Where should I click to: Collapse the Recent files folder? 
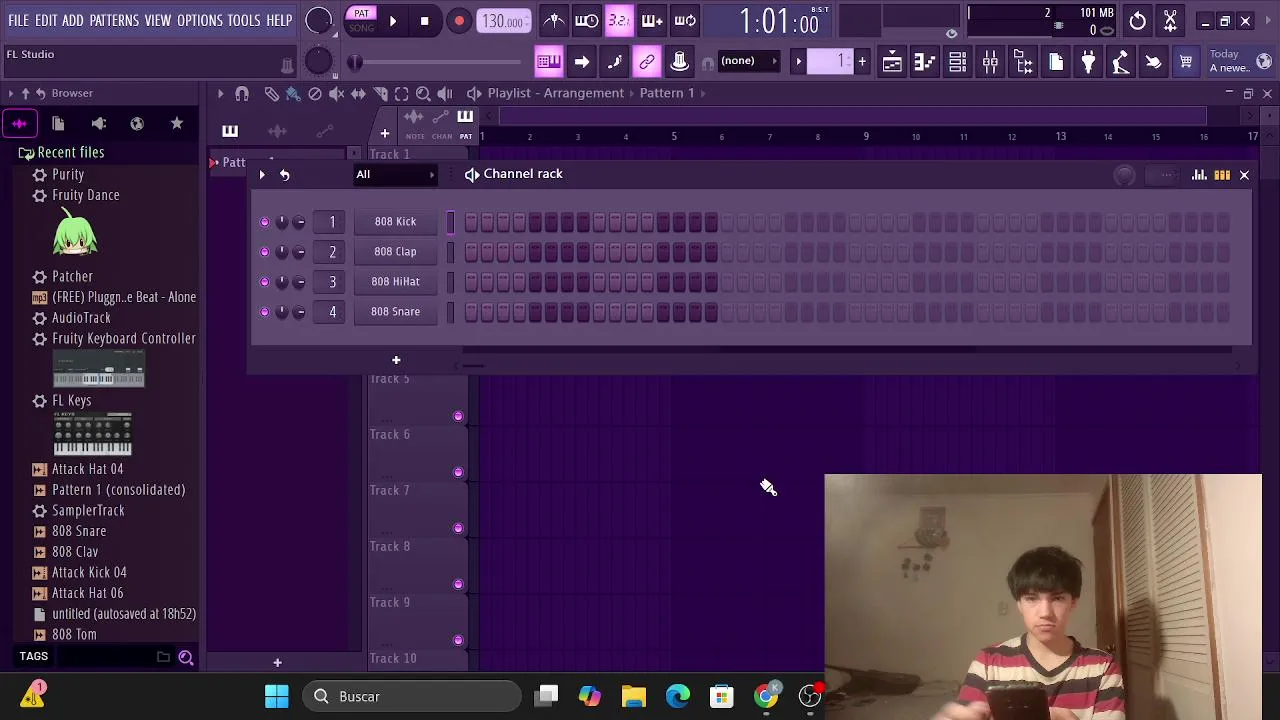pyautogui.click(x=61, y=152)
